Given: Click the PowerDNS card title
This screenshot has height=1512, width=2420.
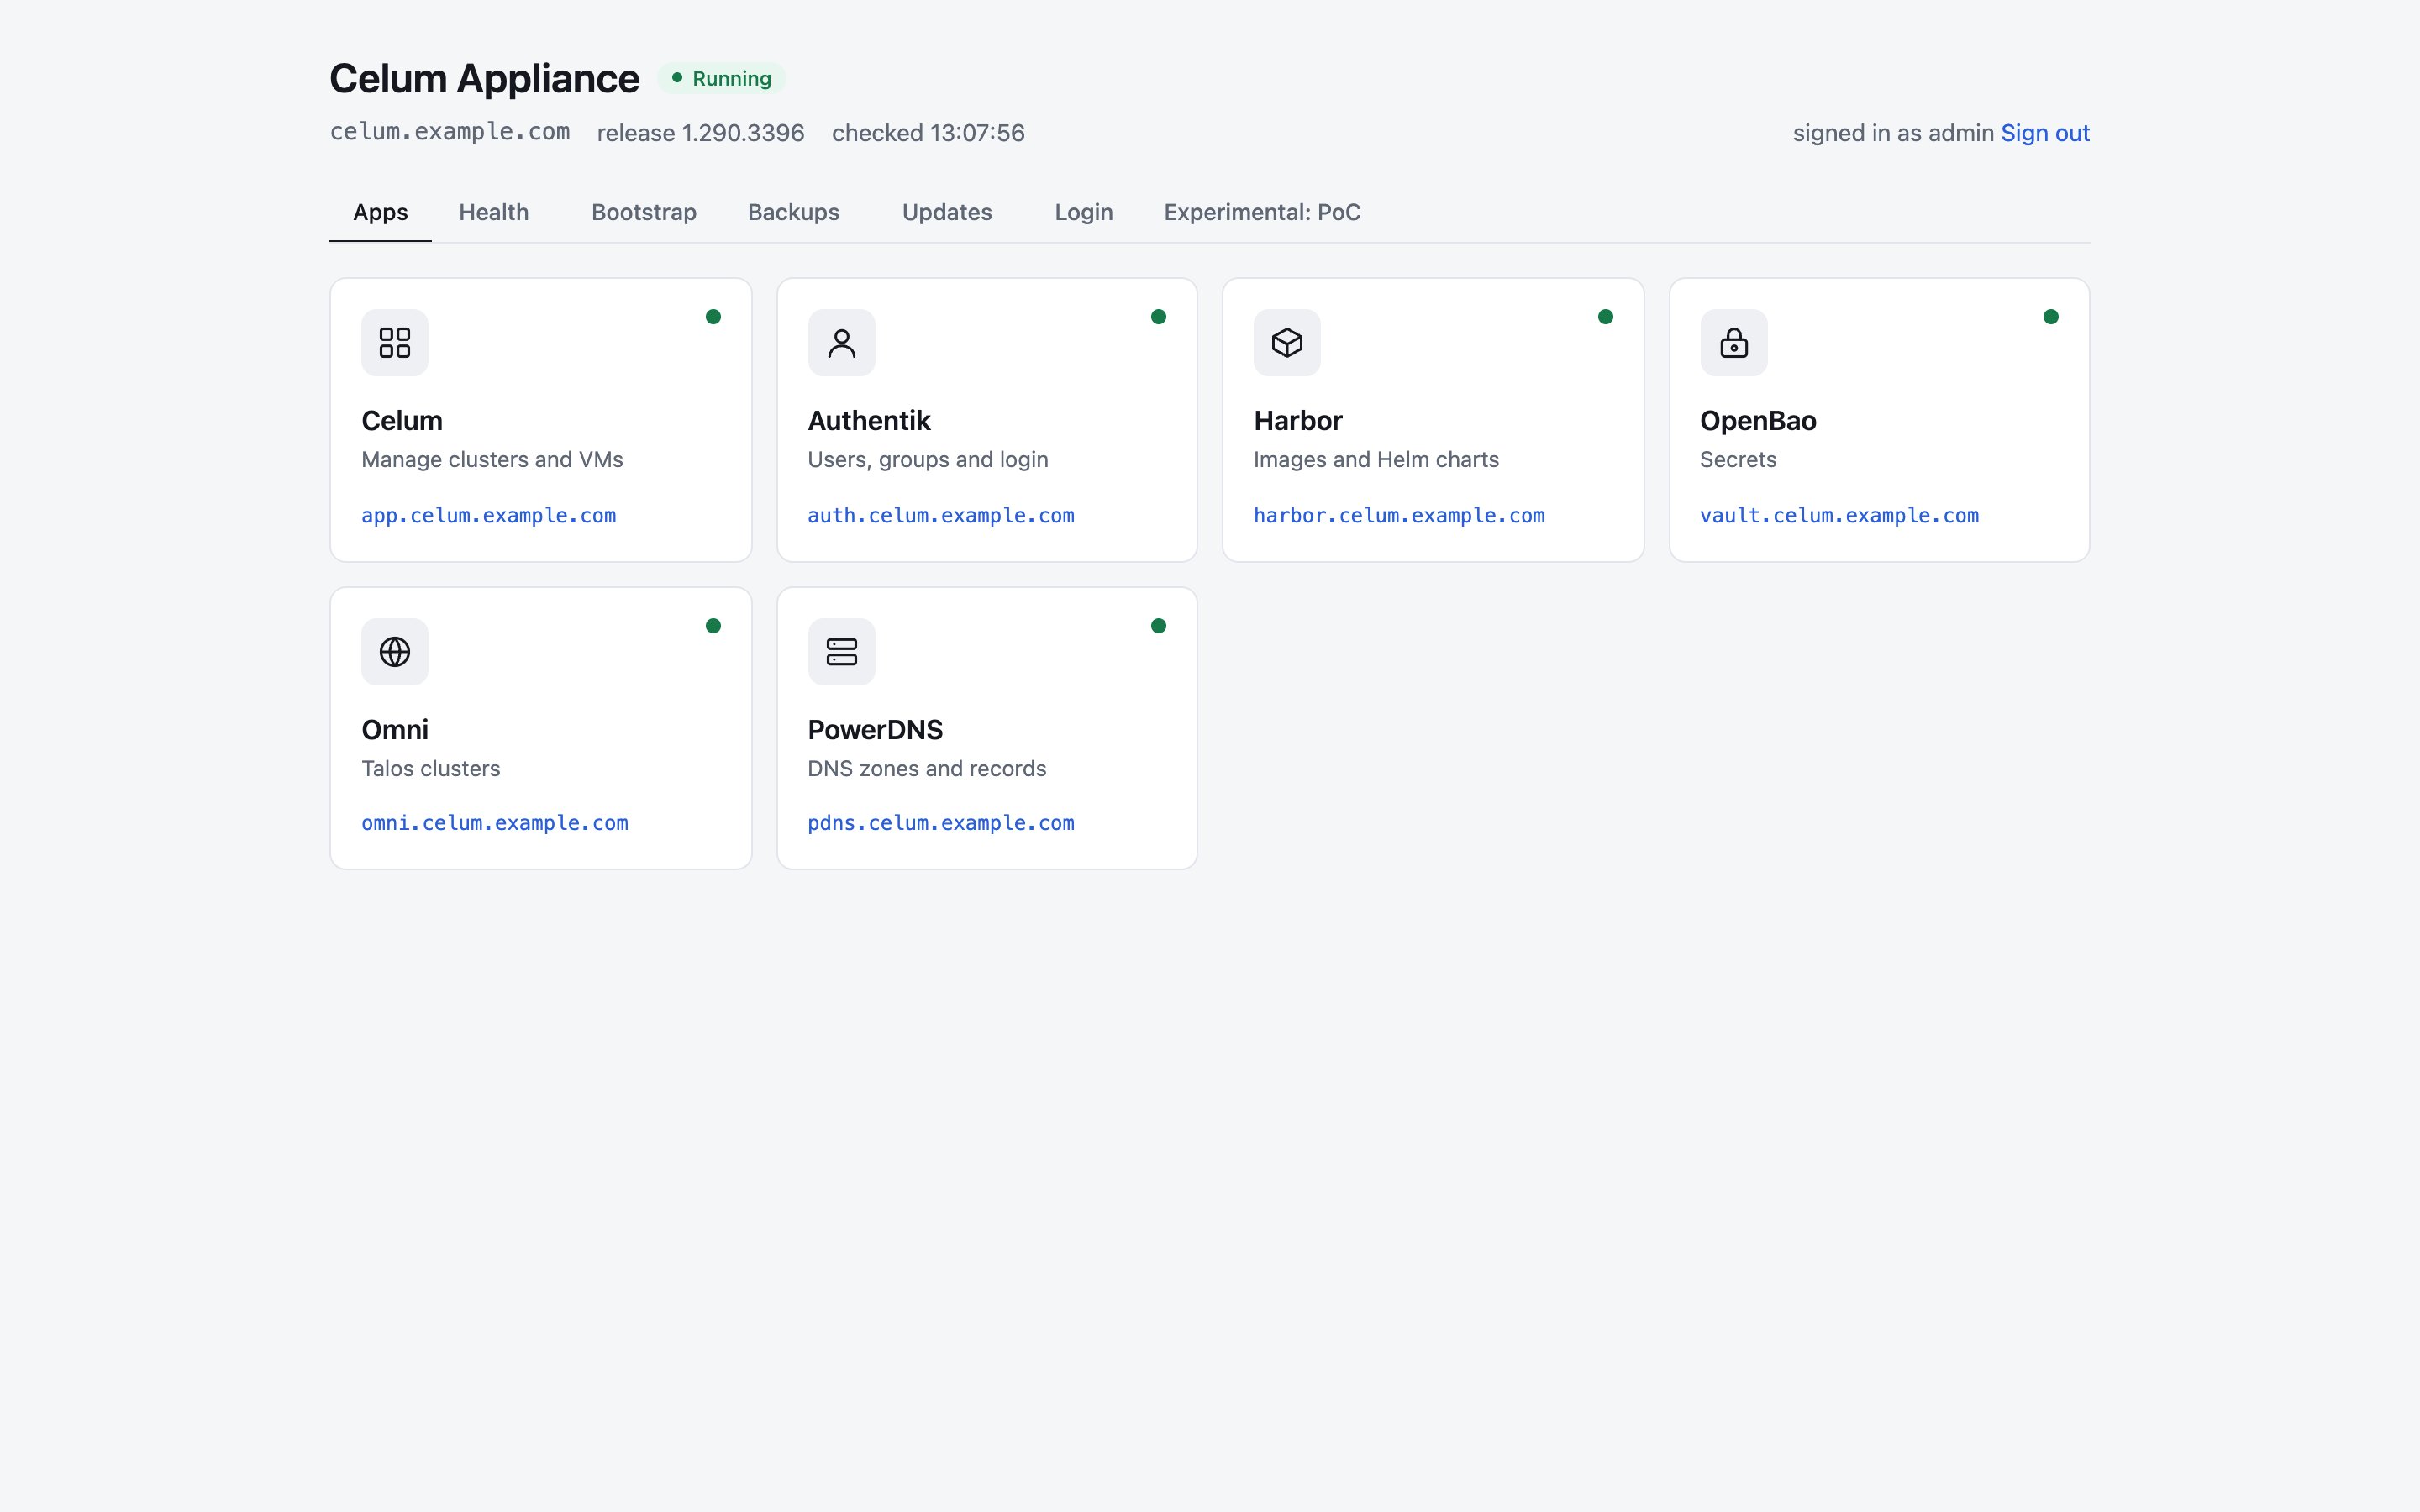Looking at the screenshot, I should coord(875,730).
